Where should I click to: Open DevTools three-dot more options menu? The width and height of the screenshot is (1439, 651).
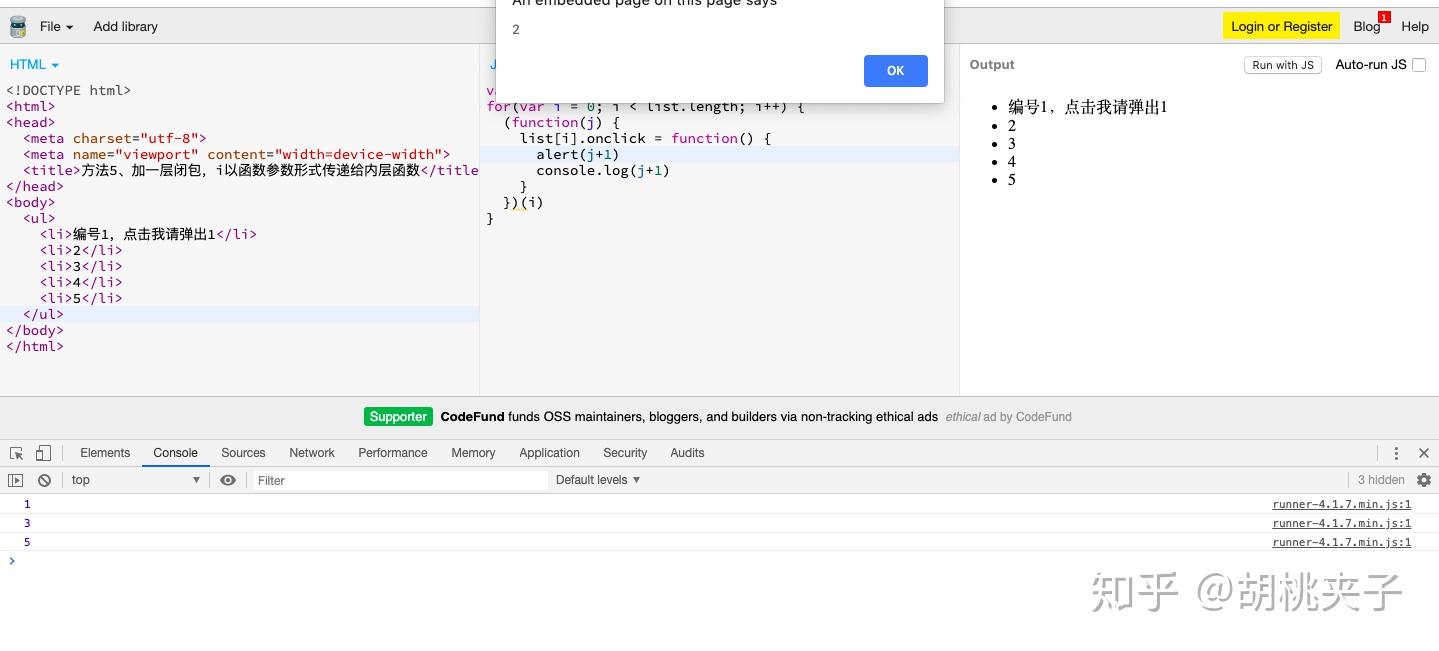click(x=1396, y=453)
